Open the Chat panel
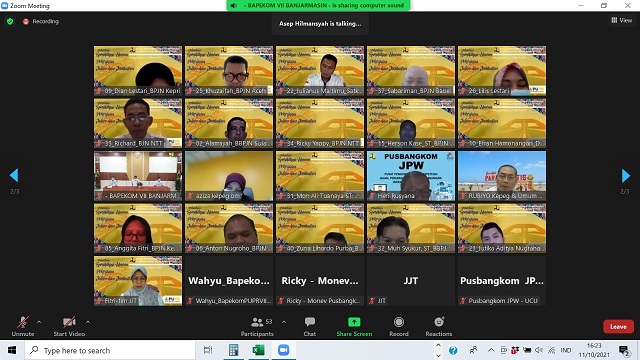Screen dimensions: 640x360 310,327
